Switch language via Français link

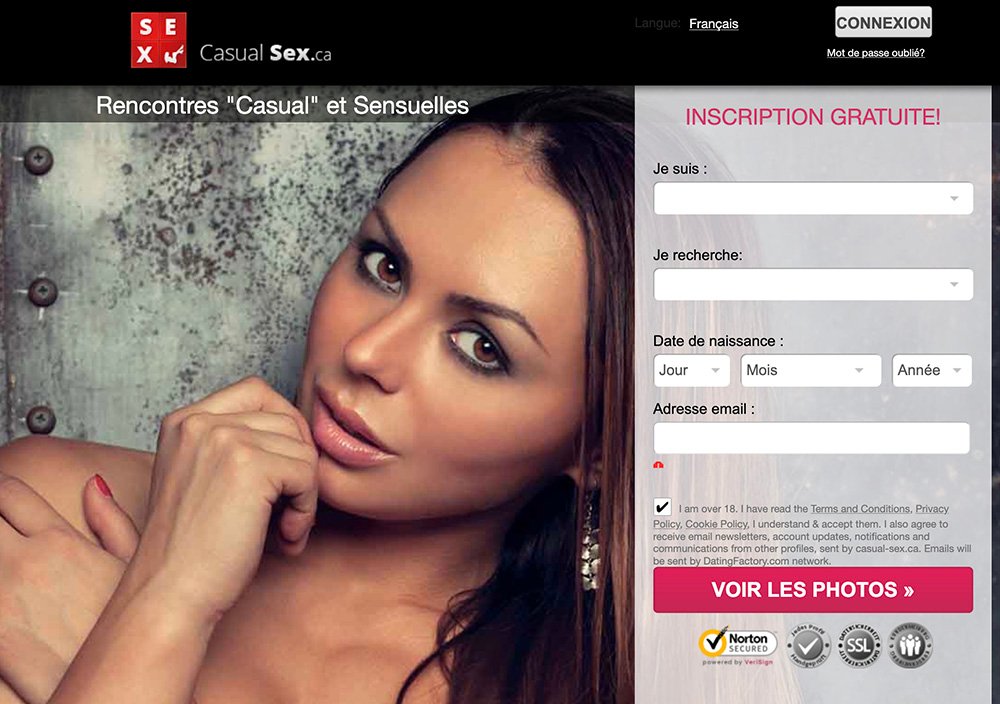[x=714, y=24]
